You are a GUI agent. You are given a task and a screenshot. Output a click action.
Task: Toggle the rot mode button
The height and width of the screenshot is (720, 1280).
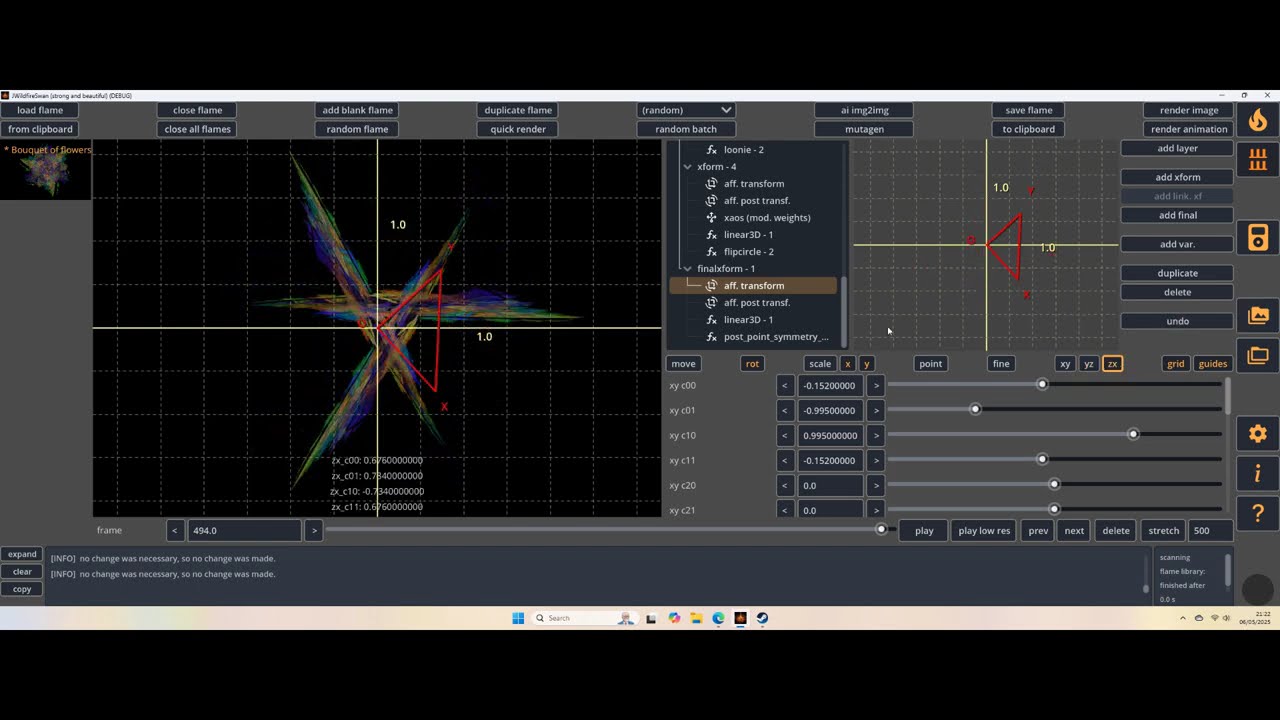coord(752,364)
